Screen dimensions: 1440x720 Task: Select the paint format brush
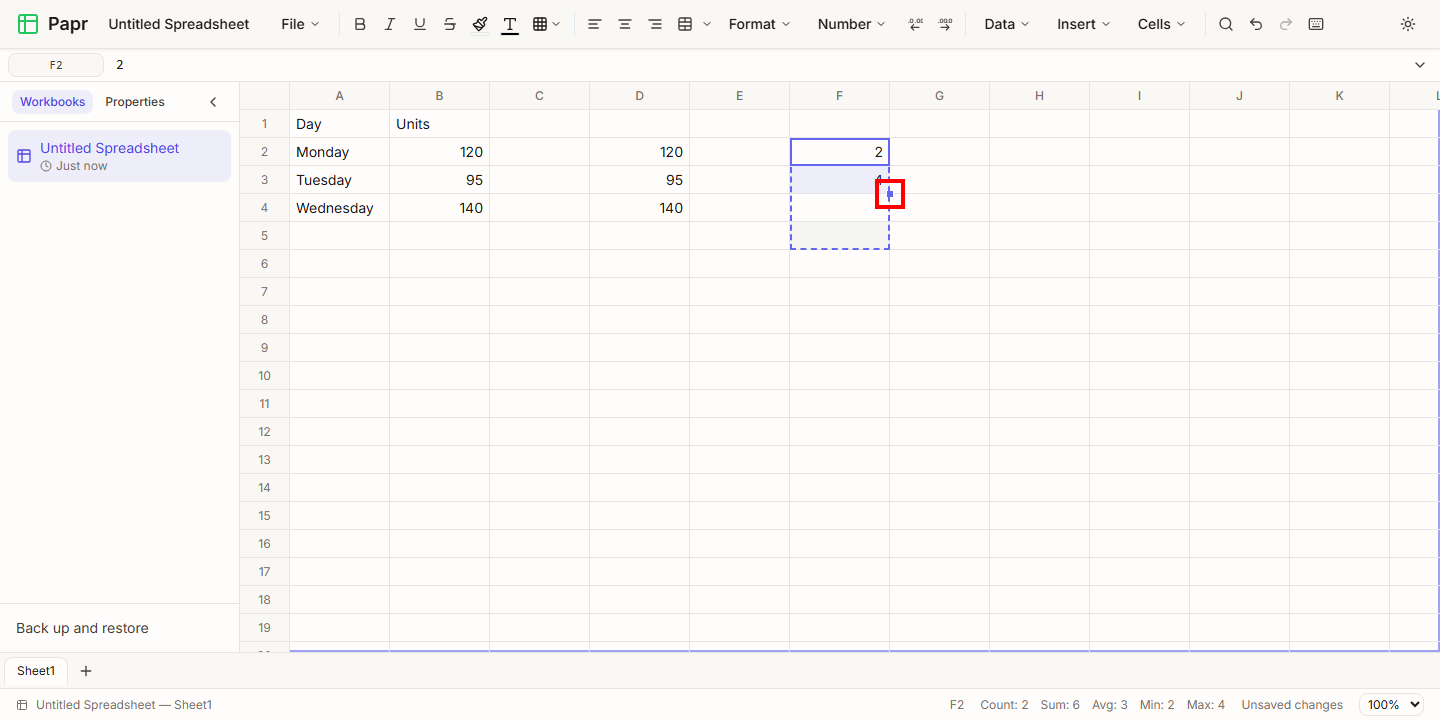pos(480,24)
